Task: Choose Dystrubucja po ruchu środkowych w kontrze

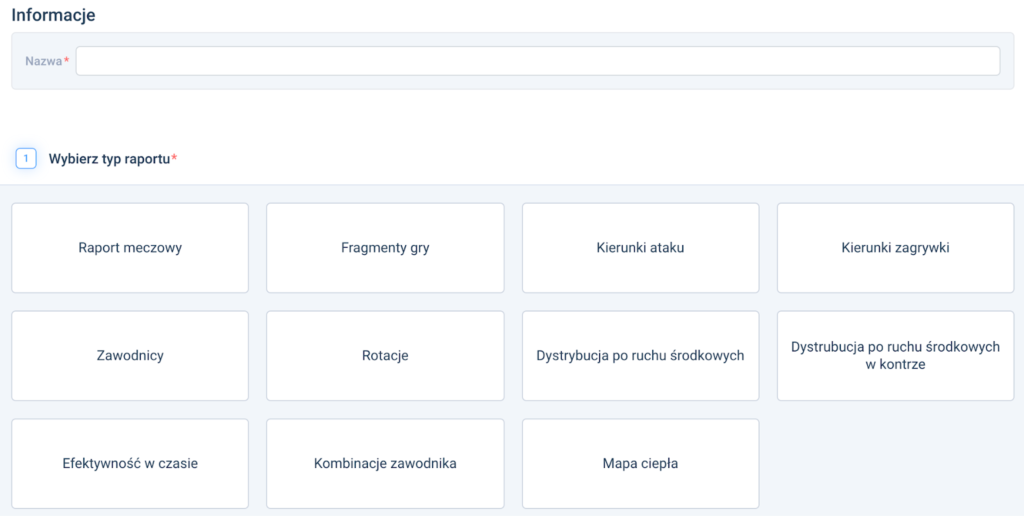Action: [x=895, y=356]
